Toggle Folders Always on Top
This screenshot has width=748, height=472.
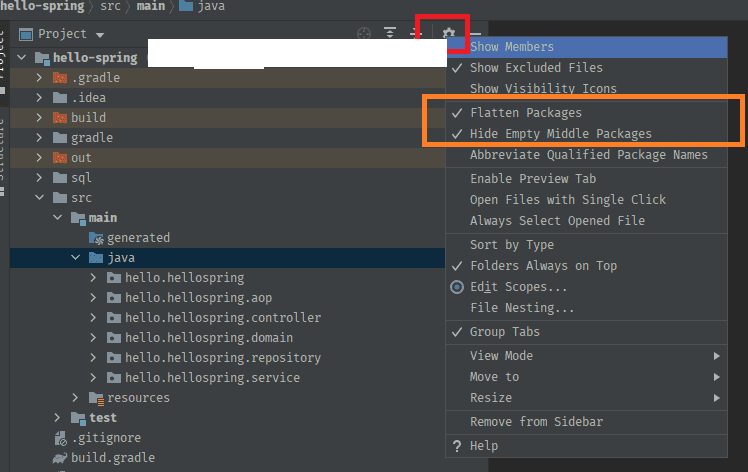tap(587, 265)
